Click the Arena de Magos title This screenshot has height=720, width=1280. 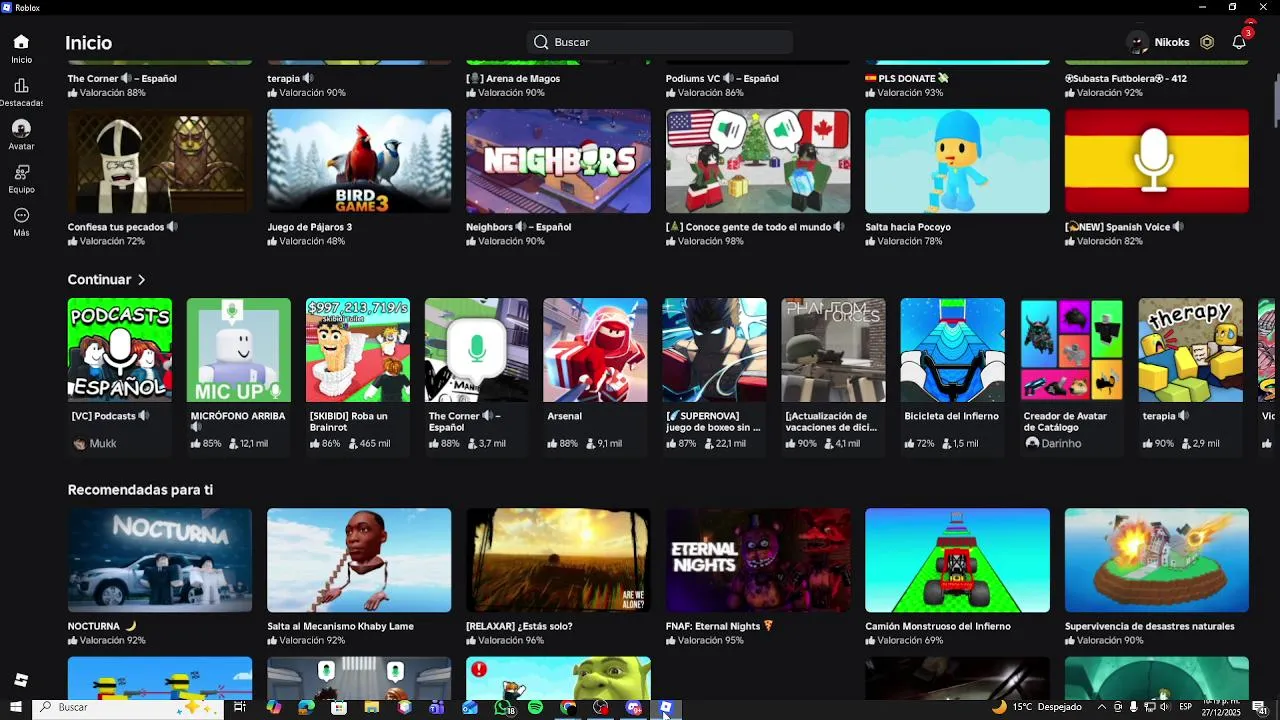(x=513, y=78)
